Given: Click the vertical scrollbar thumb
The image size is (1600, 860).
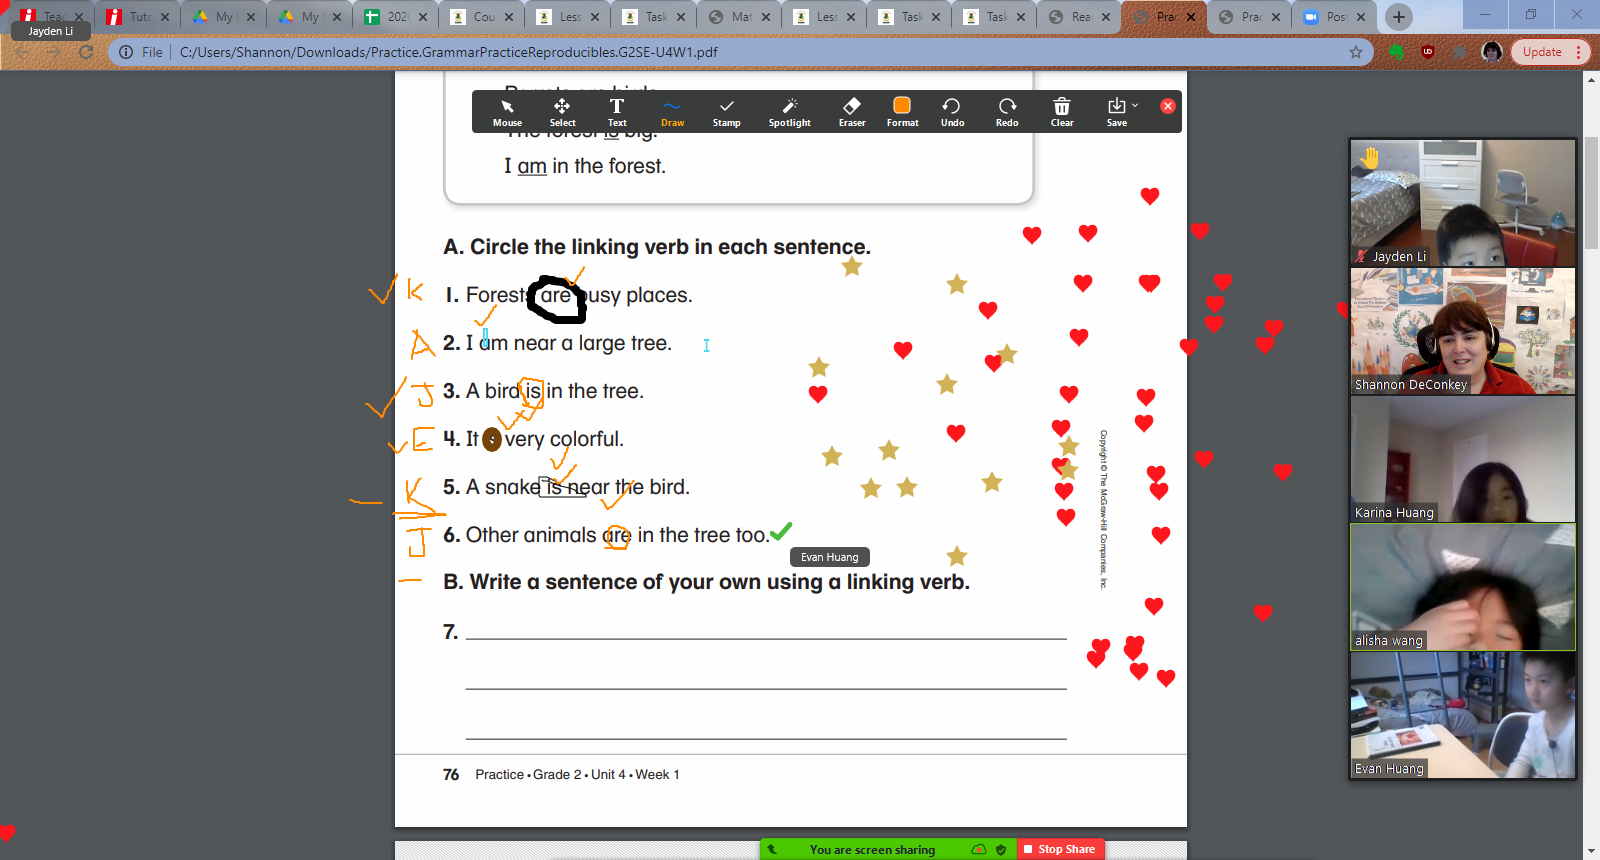Looking at the screenshot, I should coord(1591,192).
